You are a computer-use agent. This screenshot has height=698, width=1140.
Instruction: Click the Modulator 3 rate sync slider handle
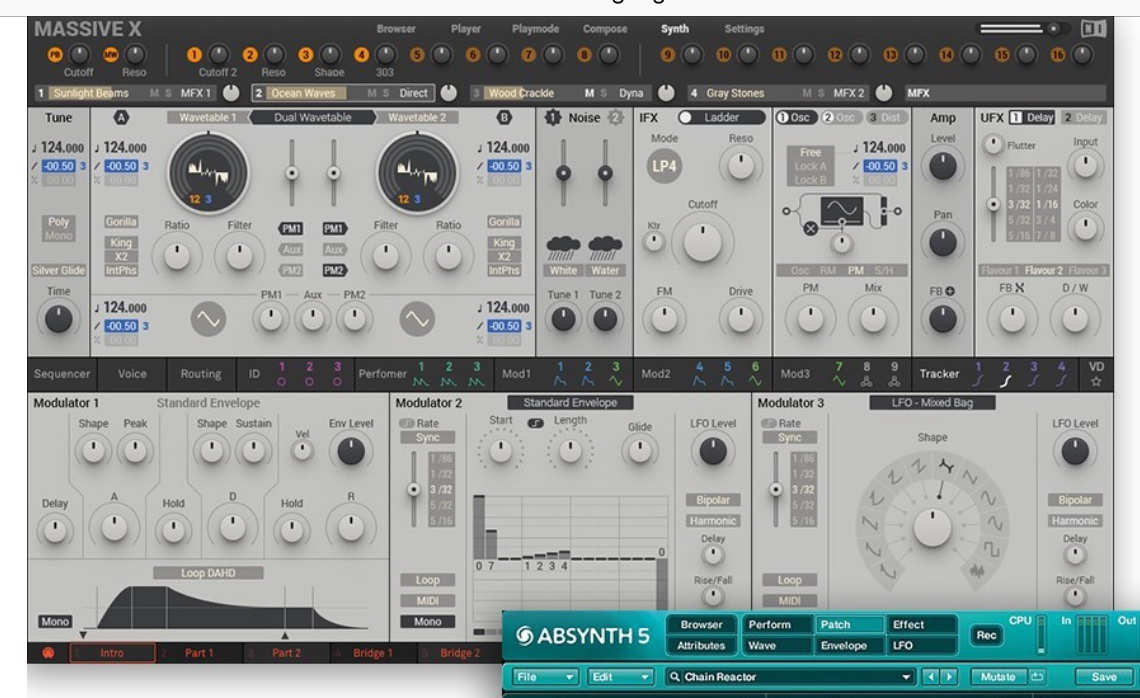[x=776, y=489]
